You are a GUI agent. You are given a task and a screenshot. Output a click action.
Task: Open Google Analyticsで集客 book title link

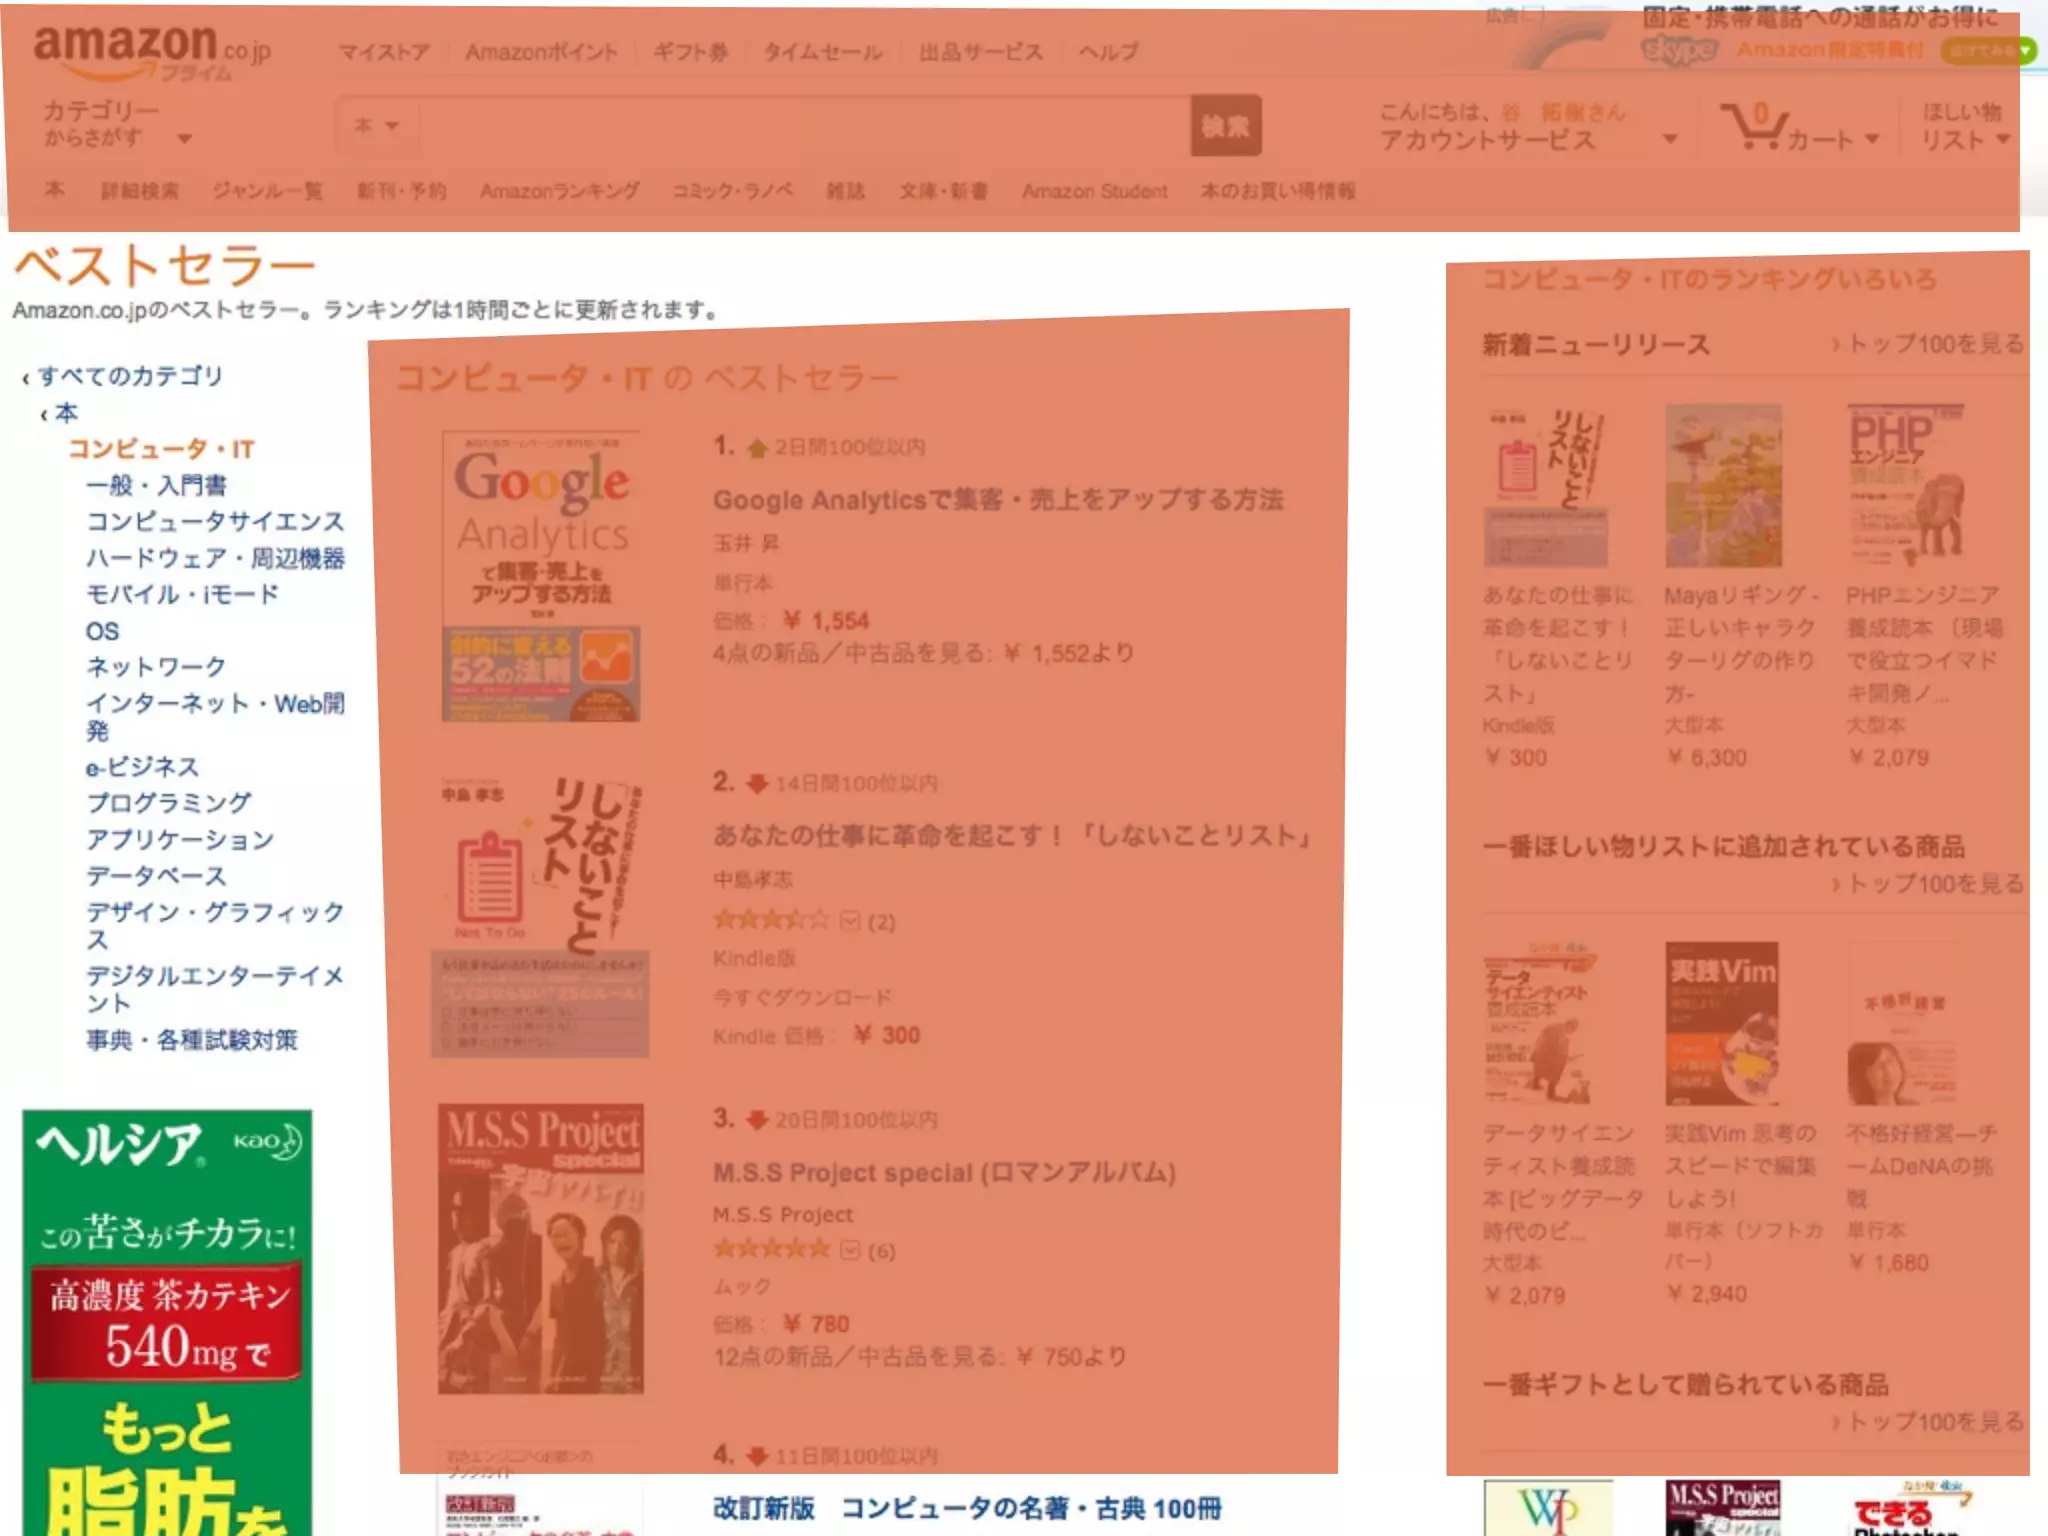[998, 499]
